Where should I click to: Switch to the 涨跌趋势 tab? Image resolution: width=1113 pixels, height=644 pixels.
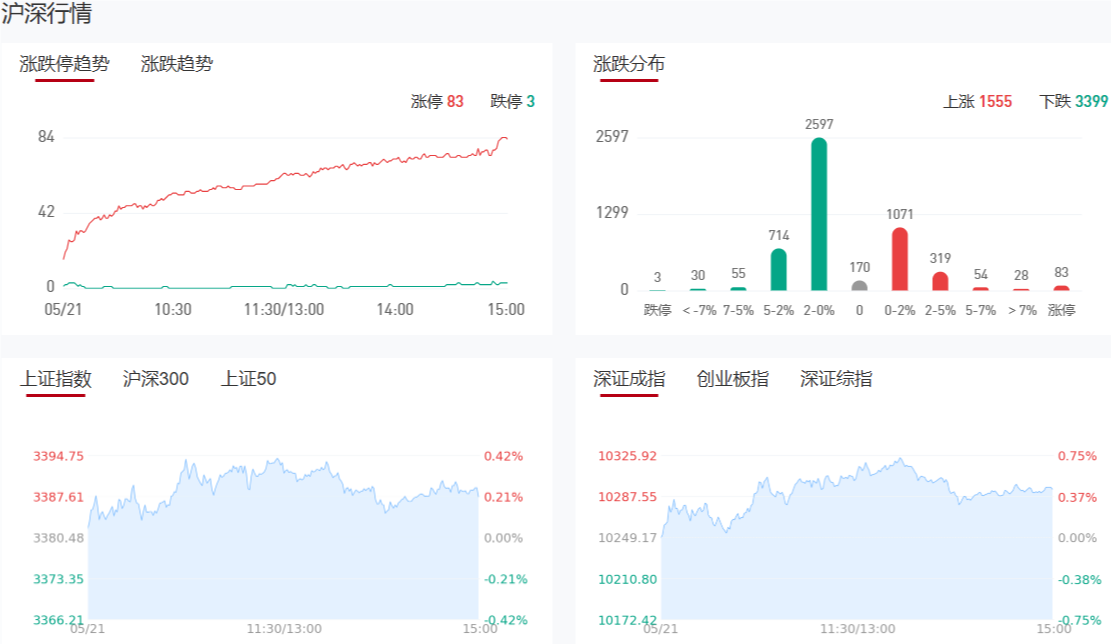[x=177, y=64]
